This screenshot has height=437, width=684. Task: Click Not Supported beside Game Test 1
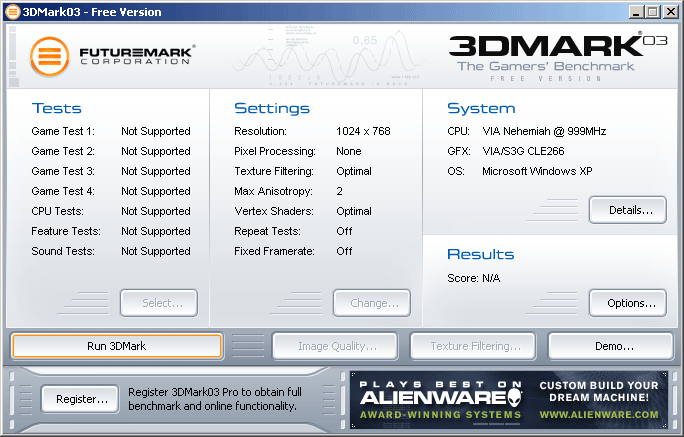point(156,131)
